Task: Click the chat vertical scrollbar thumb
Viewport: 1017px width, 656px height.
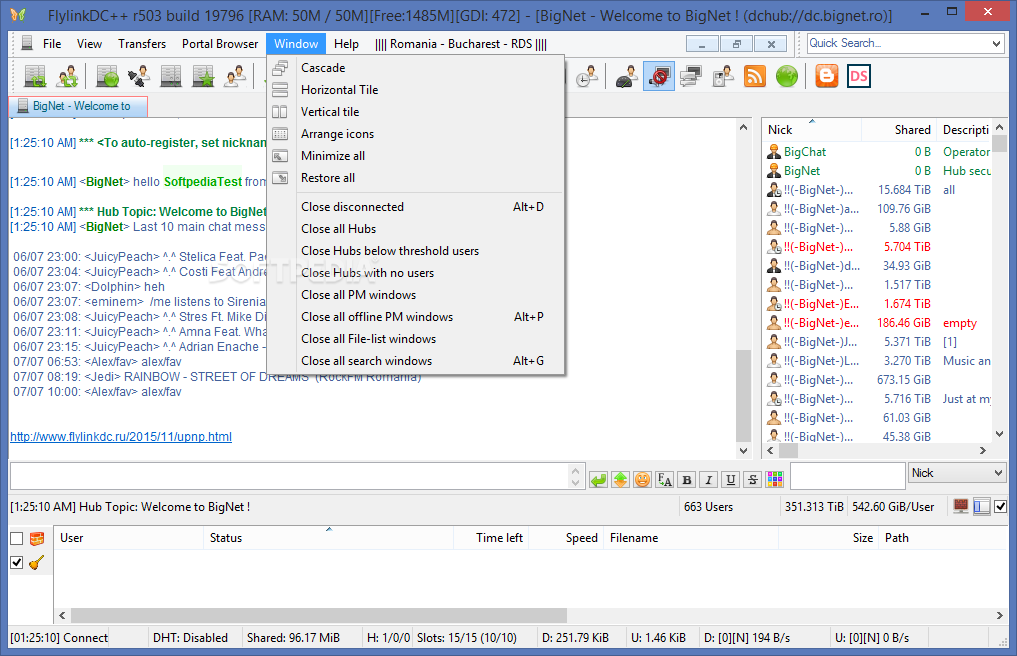Action: tap(743, 395)
